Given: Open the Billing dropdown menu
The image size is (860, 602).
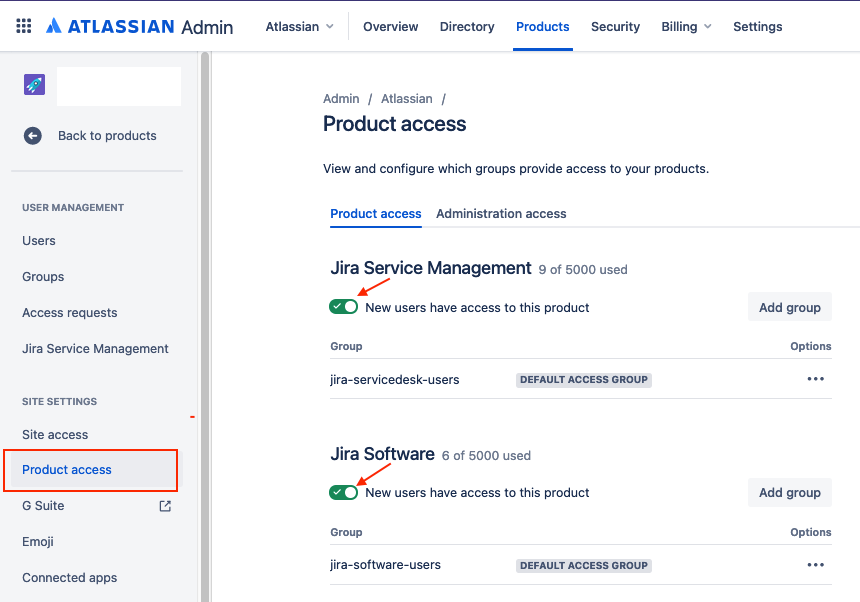Looking at the screenshot, I should (686, 26).
